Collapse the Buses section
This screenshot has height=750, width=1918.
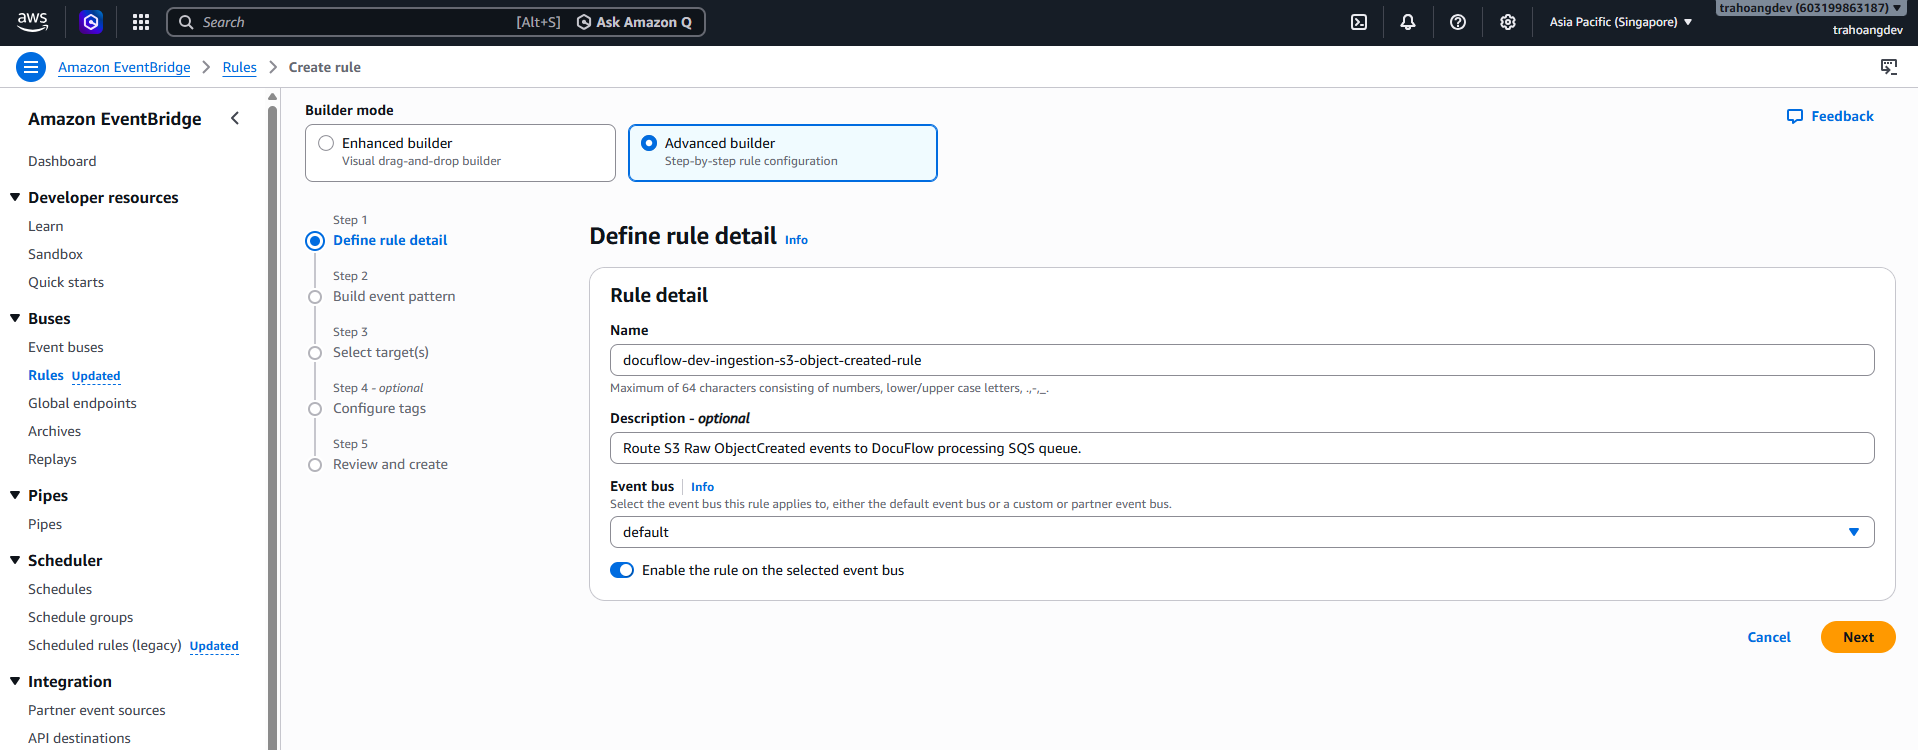(x=15, y=318)
